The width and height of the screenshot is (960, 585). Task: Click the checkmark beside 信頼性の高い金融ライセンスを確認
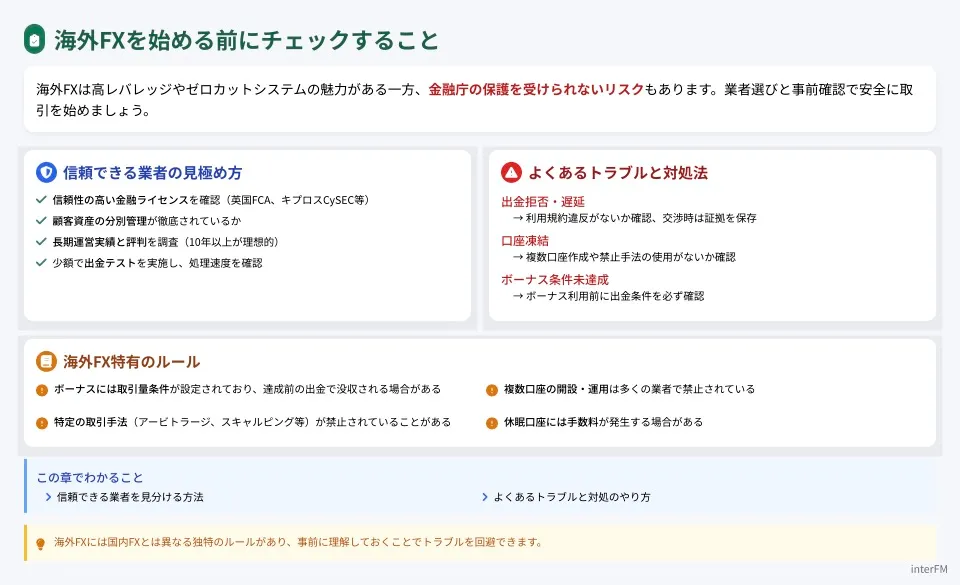(x=40, y=200)
